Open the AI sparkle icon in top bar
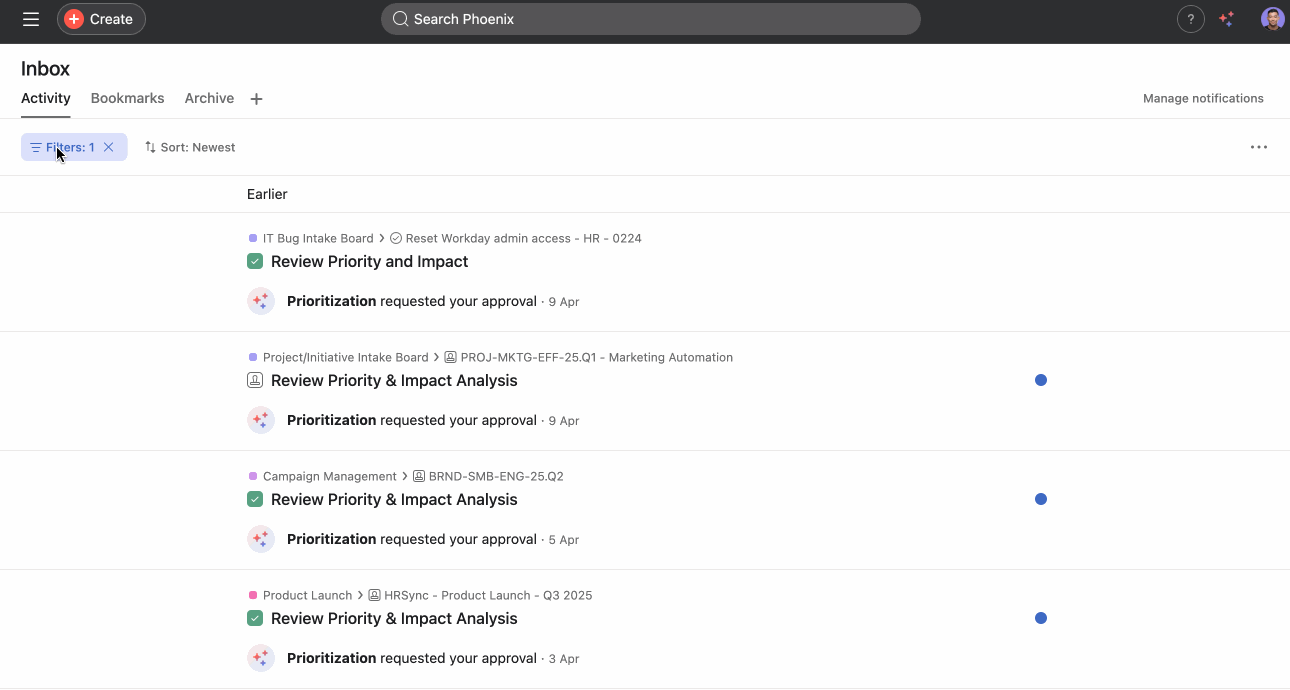The image size is (1290, 690). tap(1227, 19)
